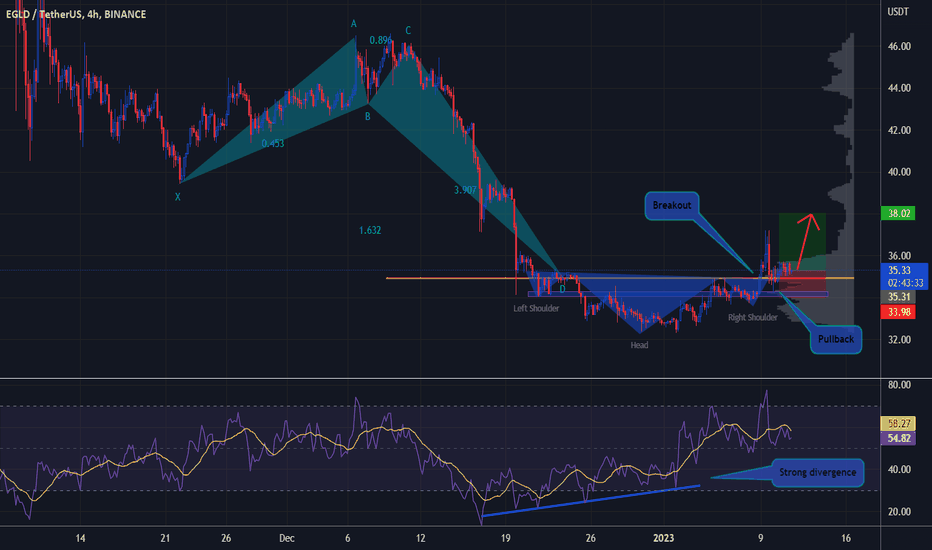This screenshot has width=932, height=550.
Task: Click the 2023 date axis label
Action: (663, 538)
